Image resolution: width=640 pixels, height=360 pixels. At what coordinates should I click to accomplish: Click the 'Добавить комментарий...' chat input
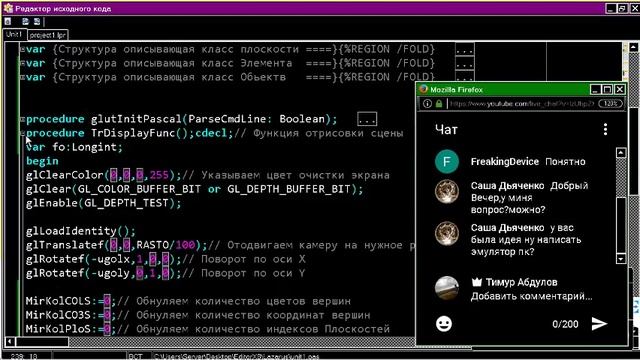[x=531, y=296]
